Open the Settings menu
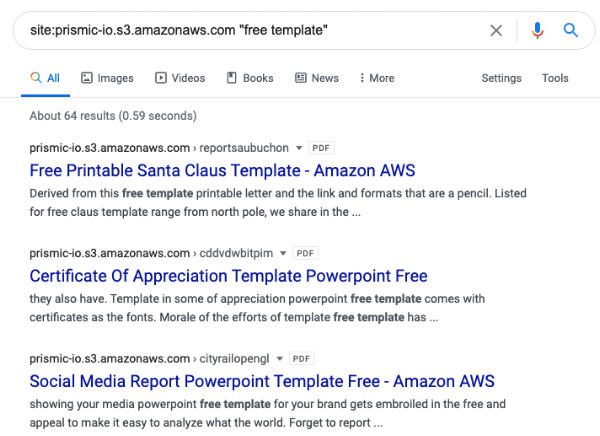The width and height of the screenshot is (600, 436). tap(501, 78)
